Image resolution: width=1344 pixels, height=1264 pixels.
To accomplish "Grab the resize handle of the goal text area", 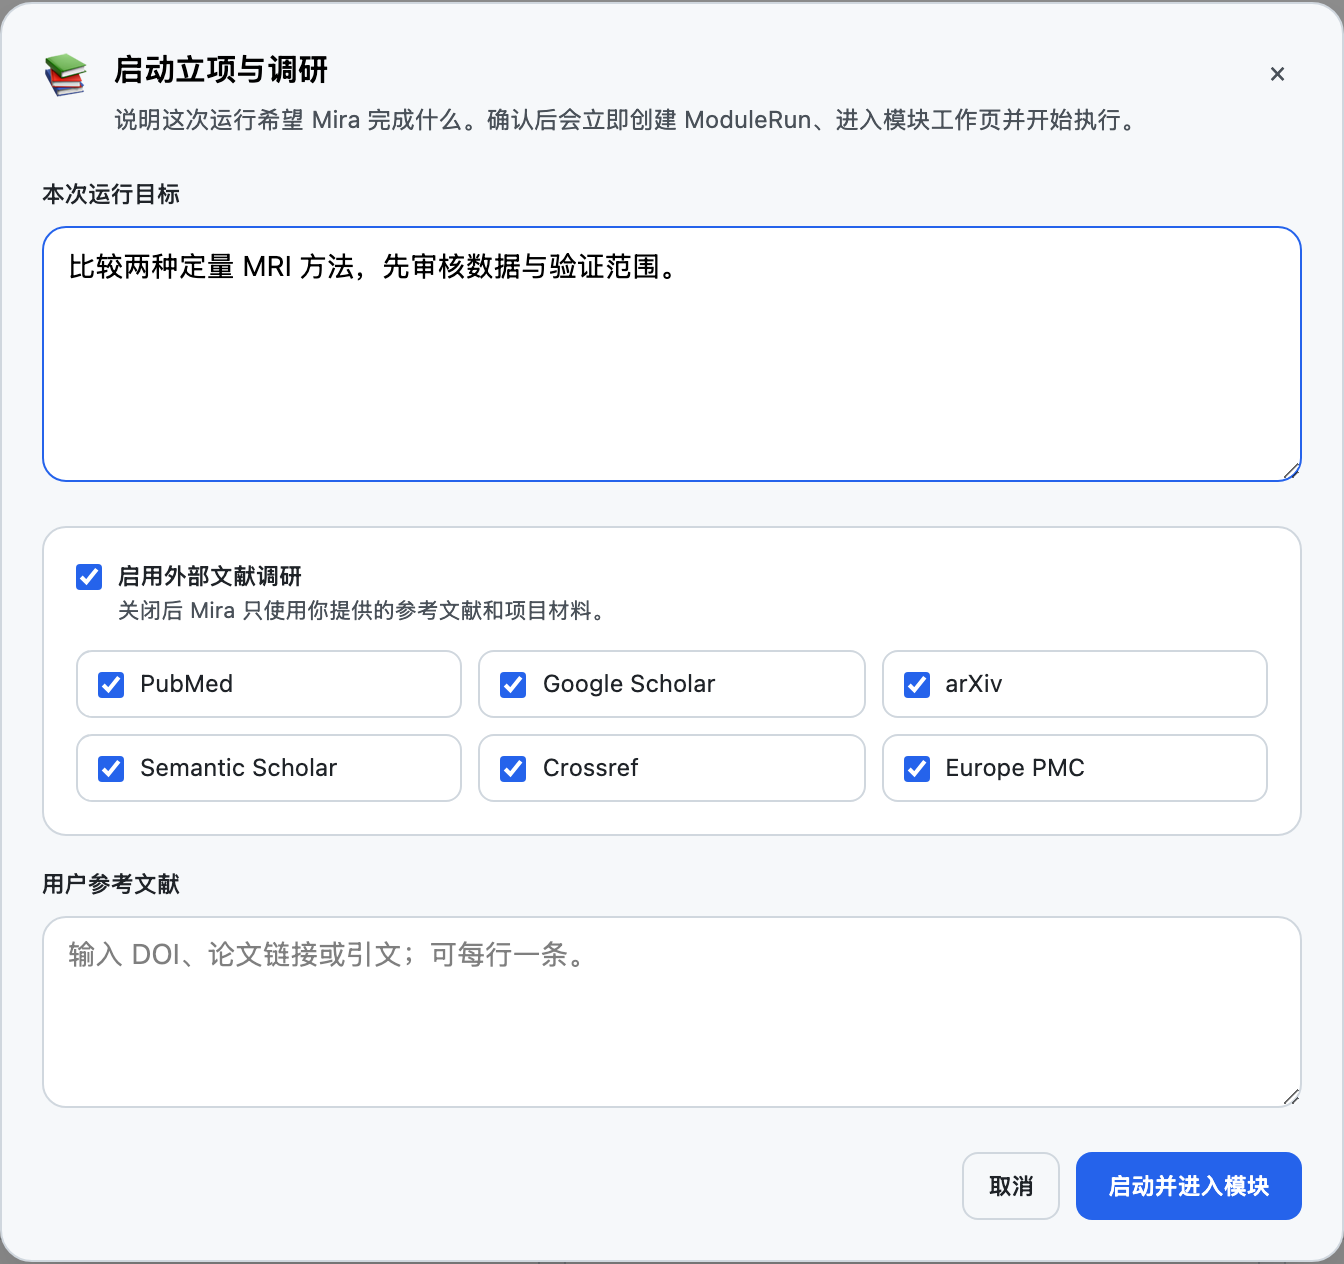I will [1291, 471].
